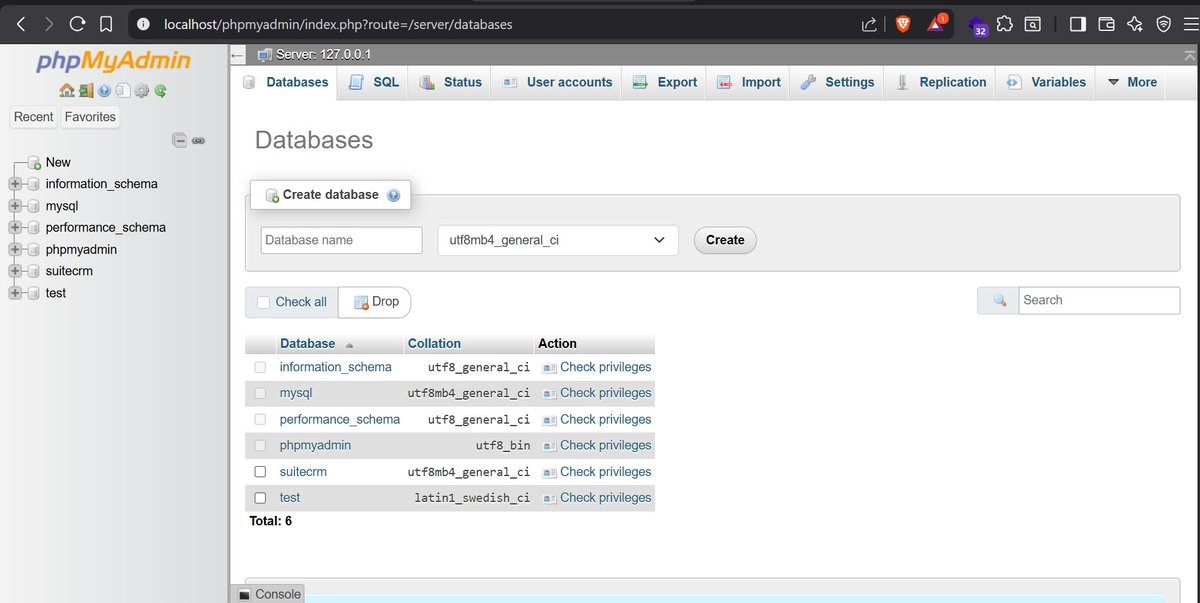This screenshot has width=1200, height=603.
Task: Open the Console bar at bottom
Action: pyautogui.click(x=268, y=594)
